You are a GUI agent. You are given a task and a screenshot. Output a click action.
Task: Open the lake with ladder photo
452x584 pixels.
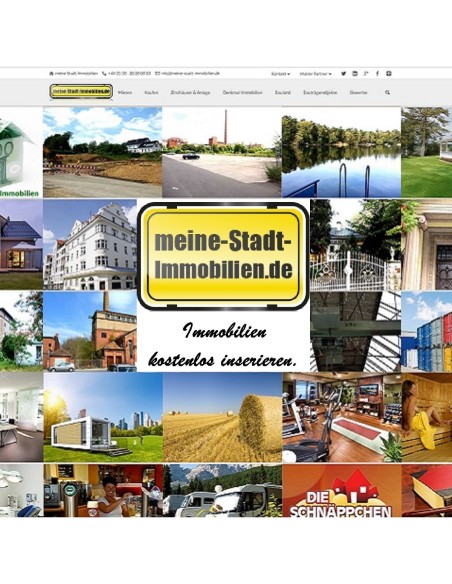point(341,152)
